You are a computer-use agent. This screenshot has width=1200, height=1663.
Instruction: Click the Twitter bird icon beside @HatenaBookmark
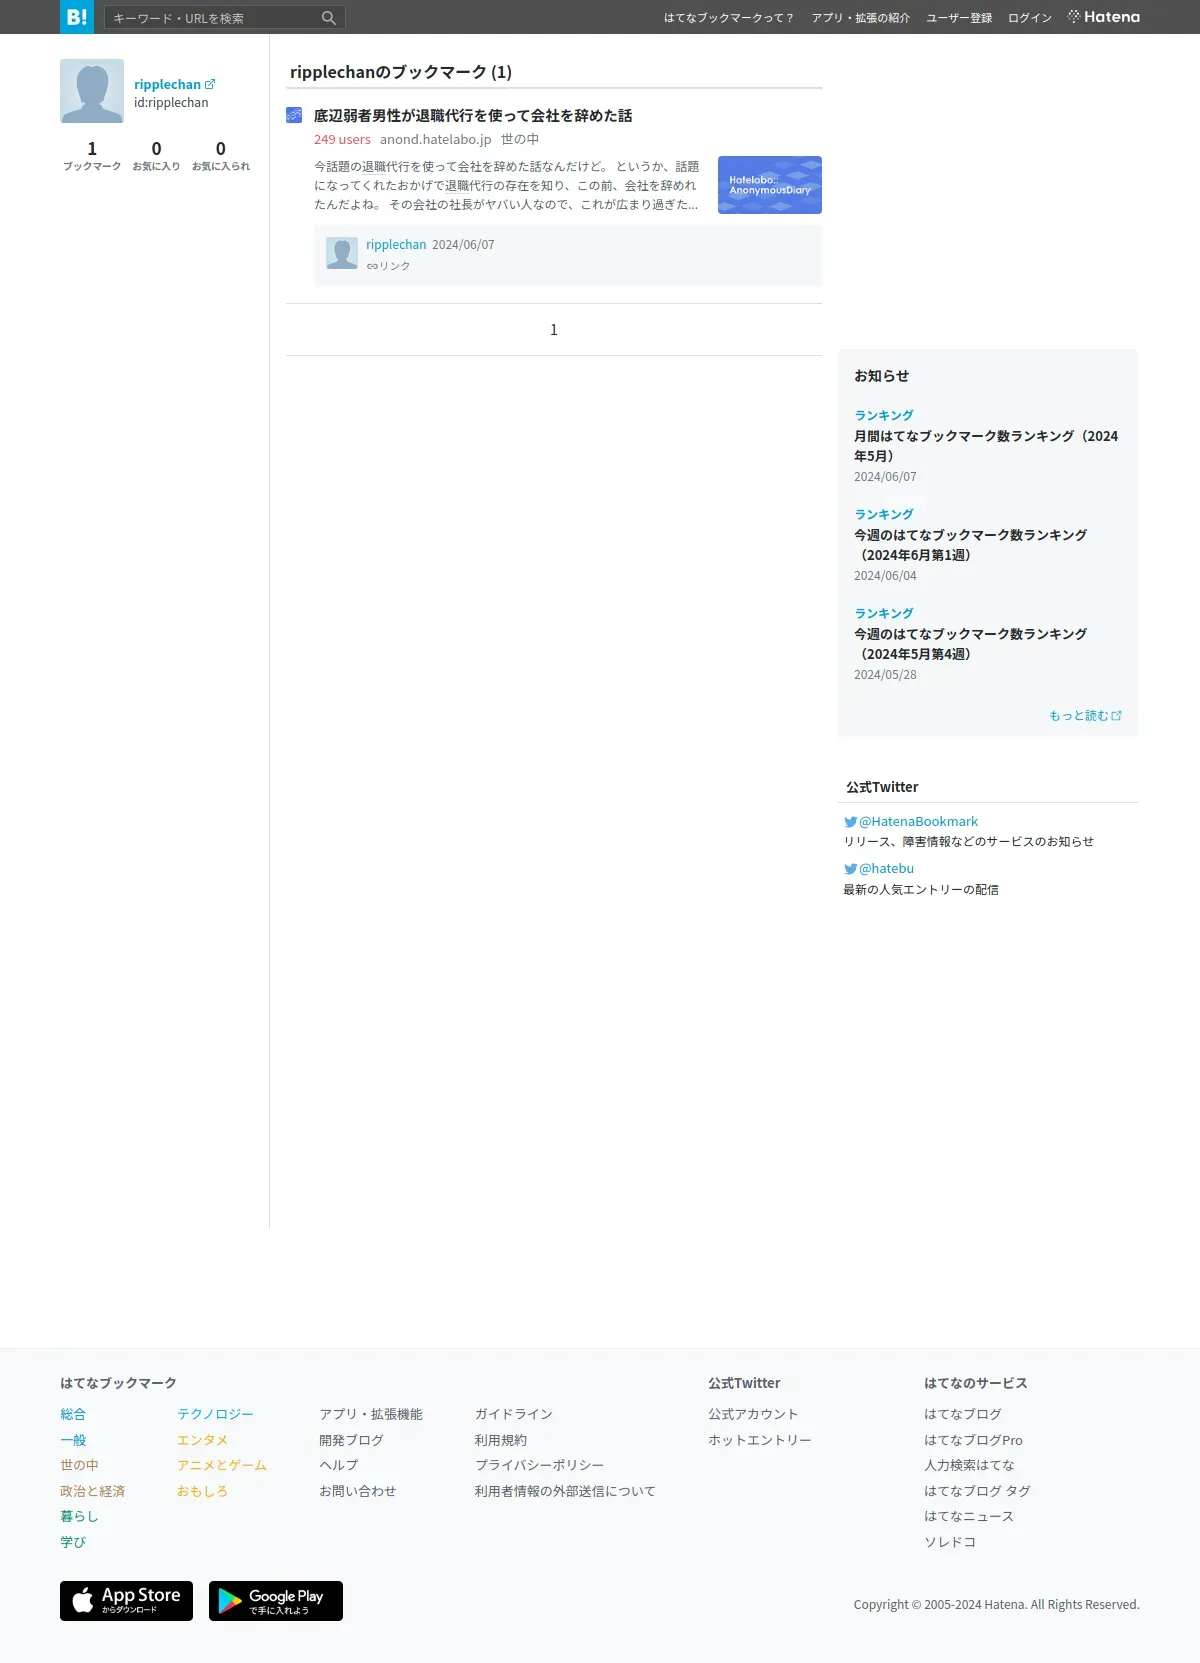[850, 822]
